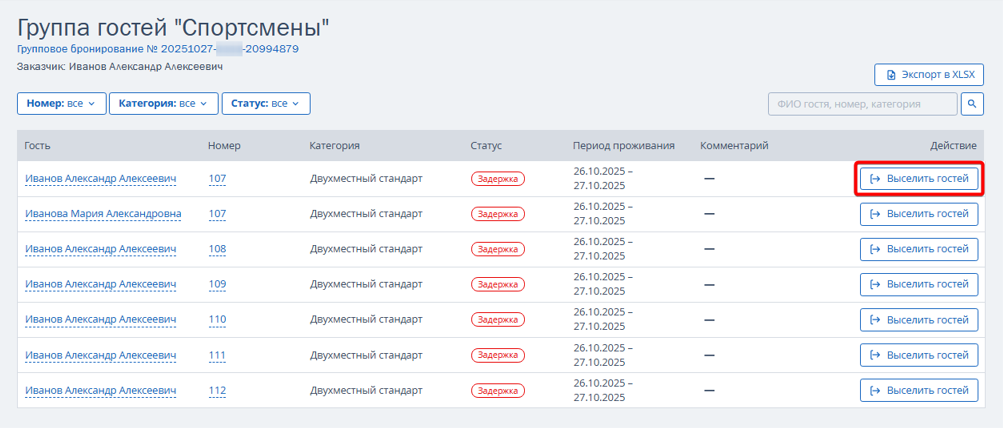The width and height of the screenshot is (1003, 428).
Task: Click Выселить гостей for room 109
Action: (x=918, y=285)
